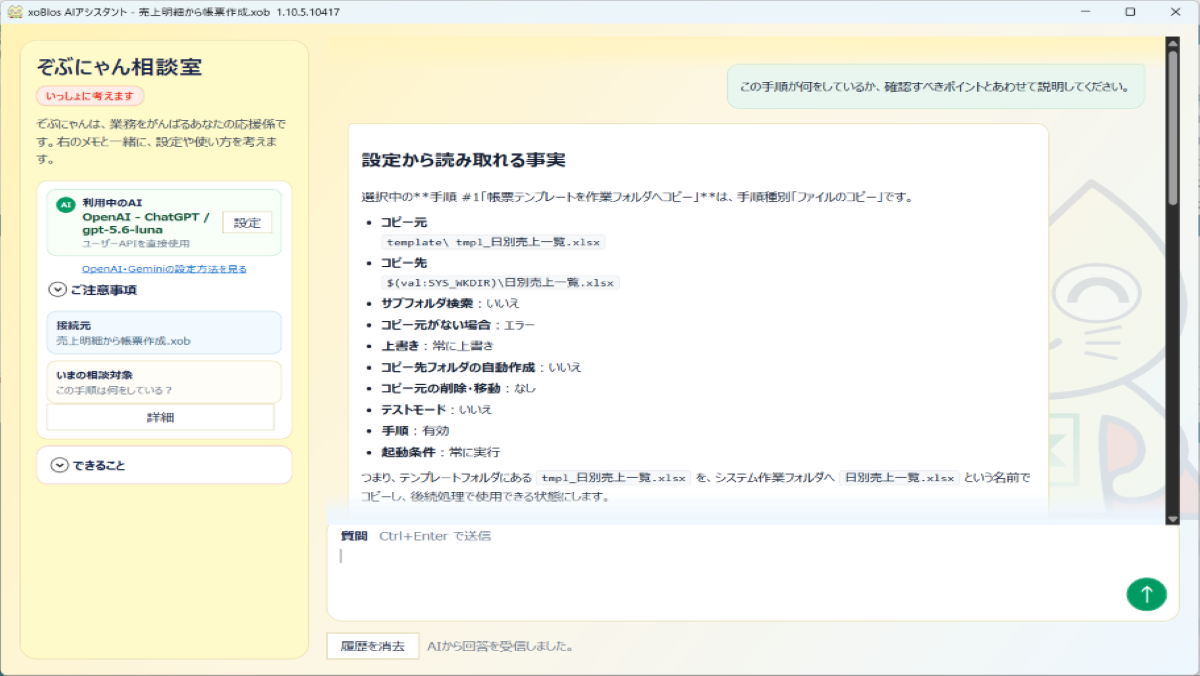Click the ぞぶにゃん相談室 title

coord(119,67)
